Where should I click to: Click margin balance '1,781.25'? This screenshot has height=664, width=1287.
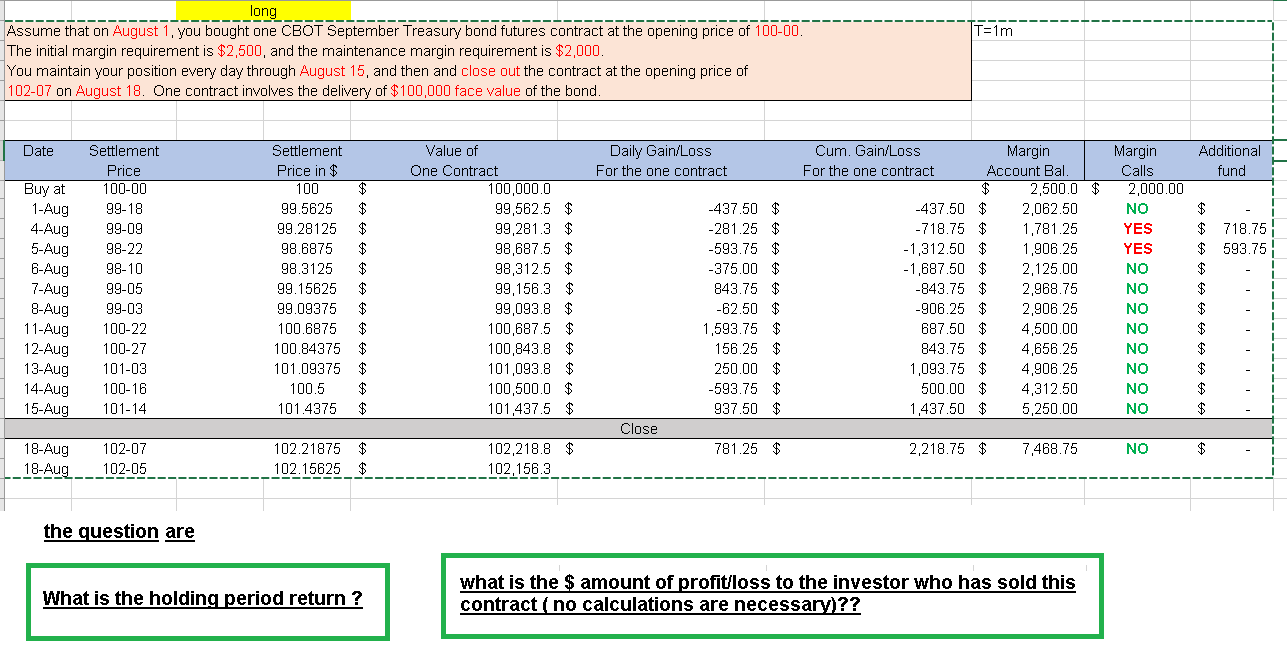(x=1049, y=229)
